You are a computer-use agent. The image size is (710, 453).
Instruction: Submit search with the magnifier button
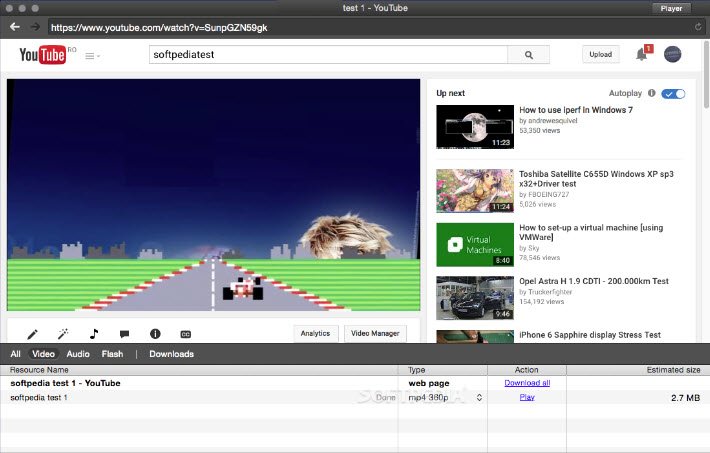pos(528,55)
